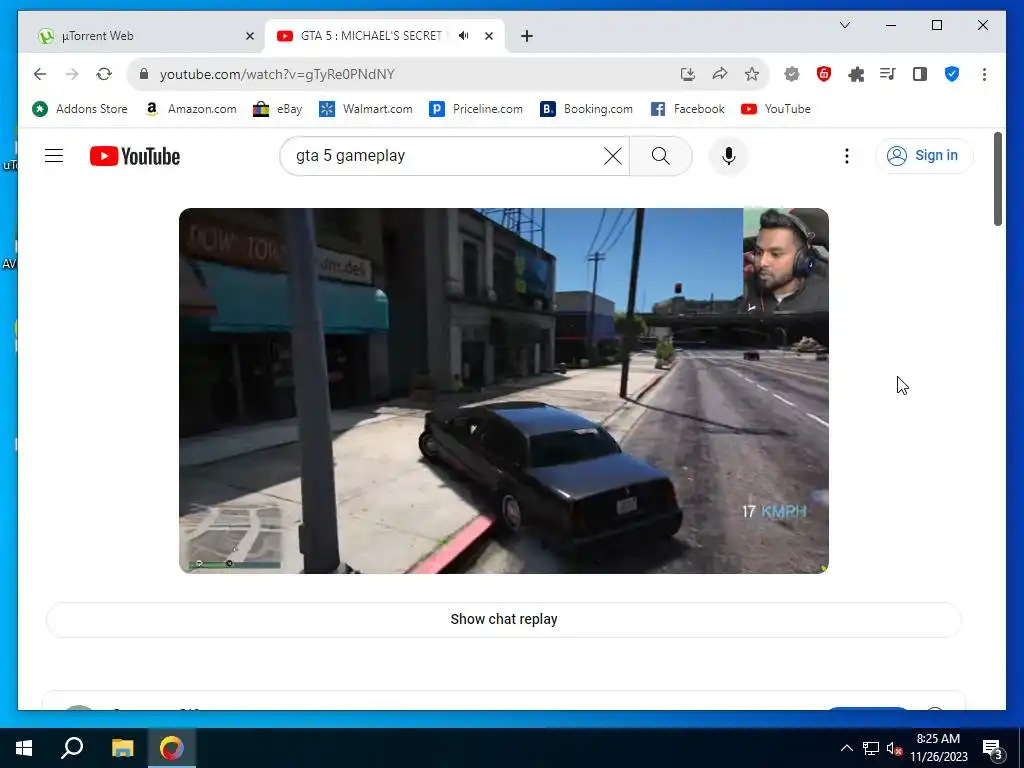Screen dimensions: 1024x768
Task: Open the Booking.com bookmark
Action: tap(586, 109)
